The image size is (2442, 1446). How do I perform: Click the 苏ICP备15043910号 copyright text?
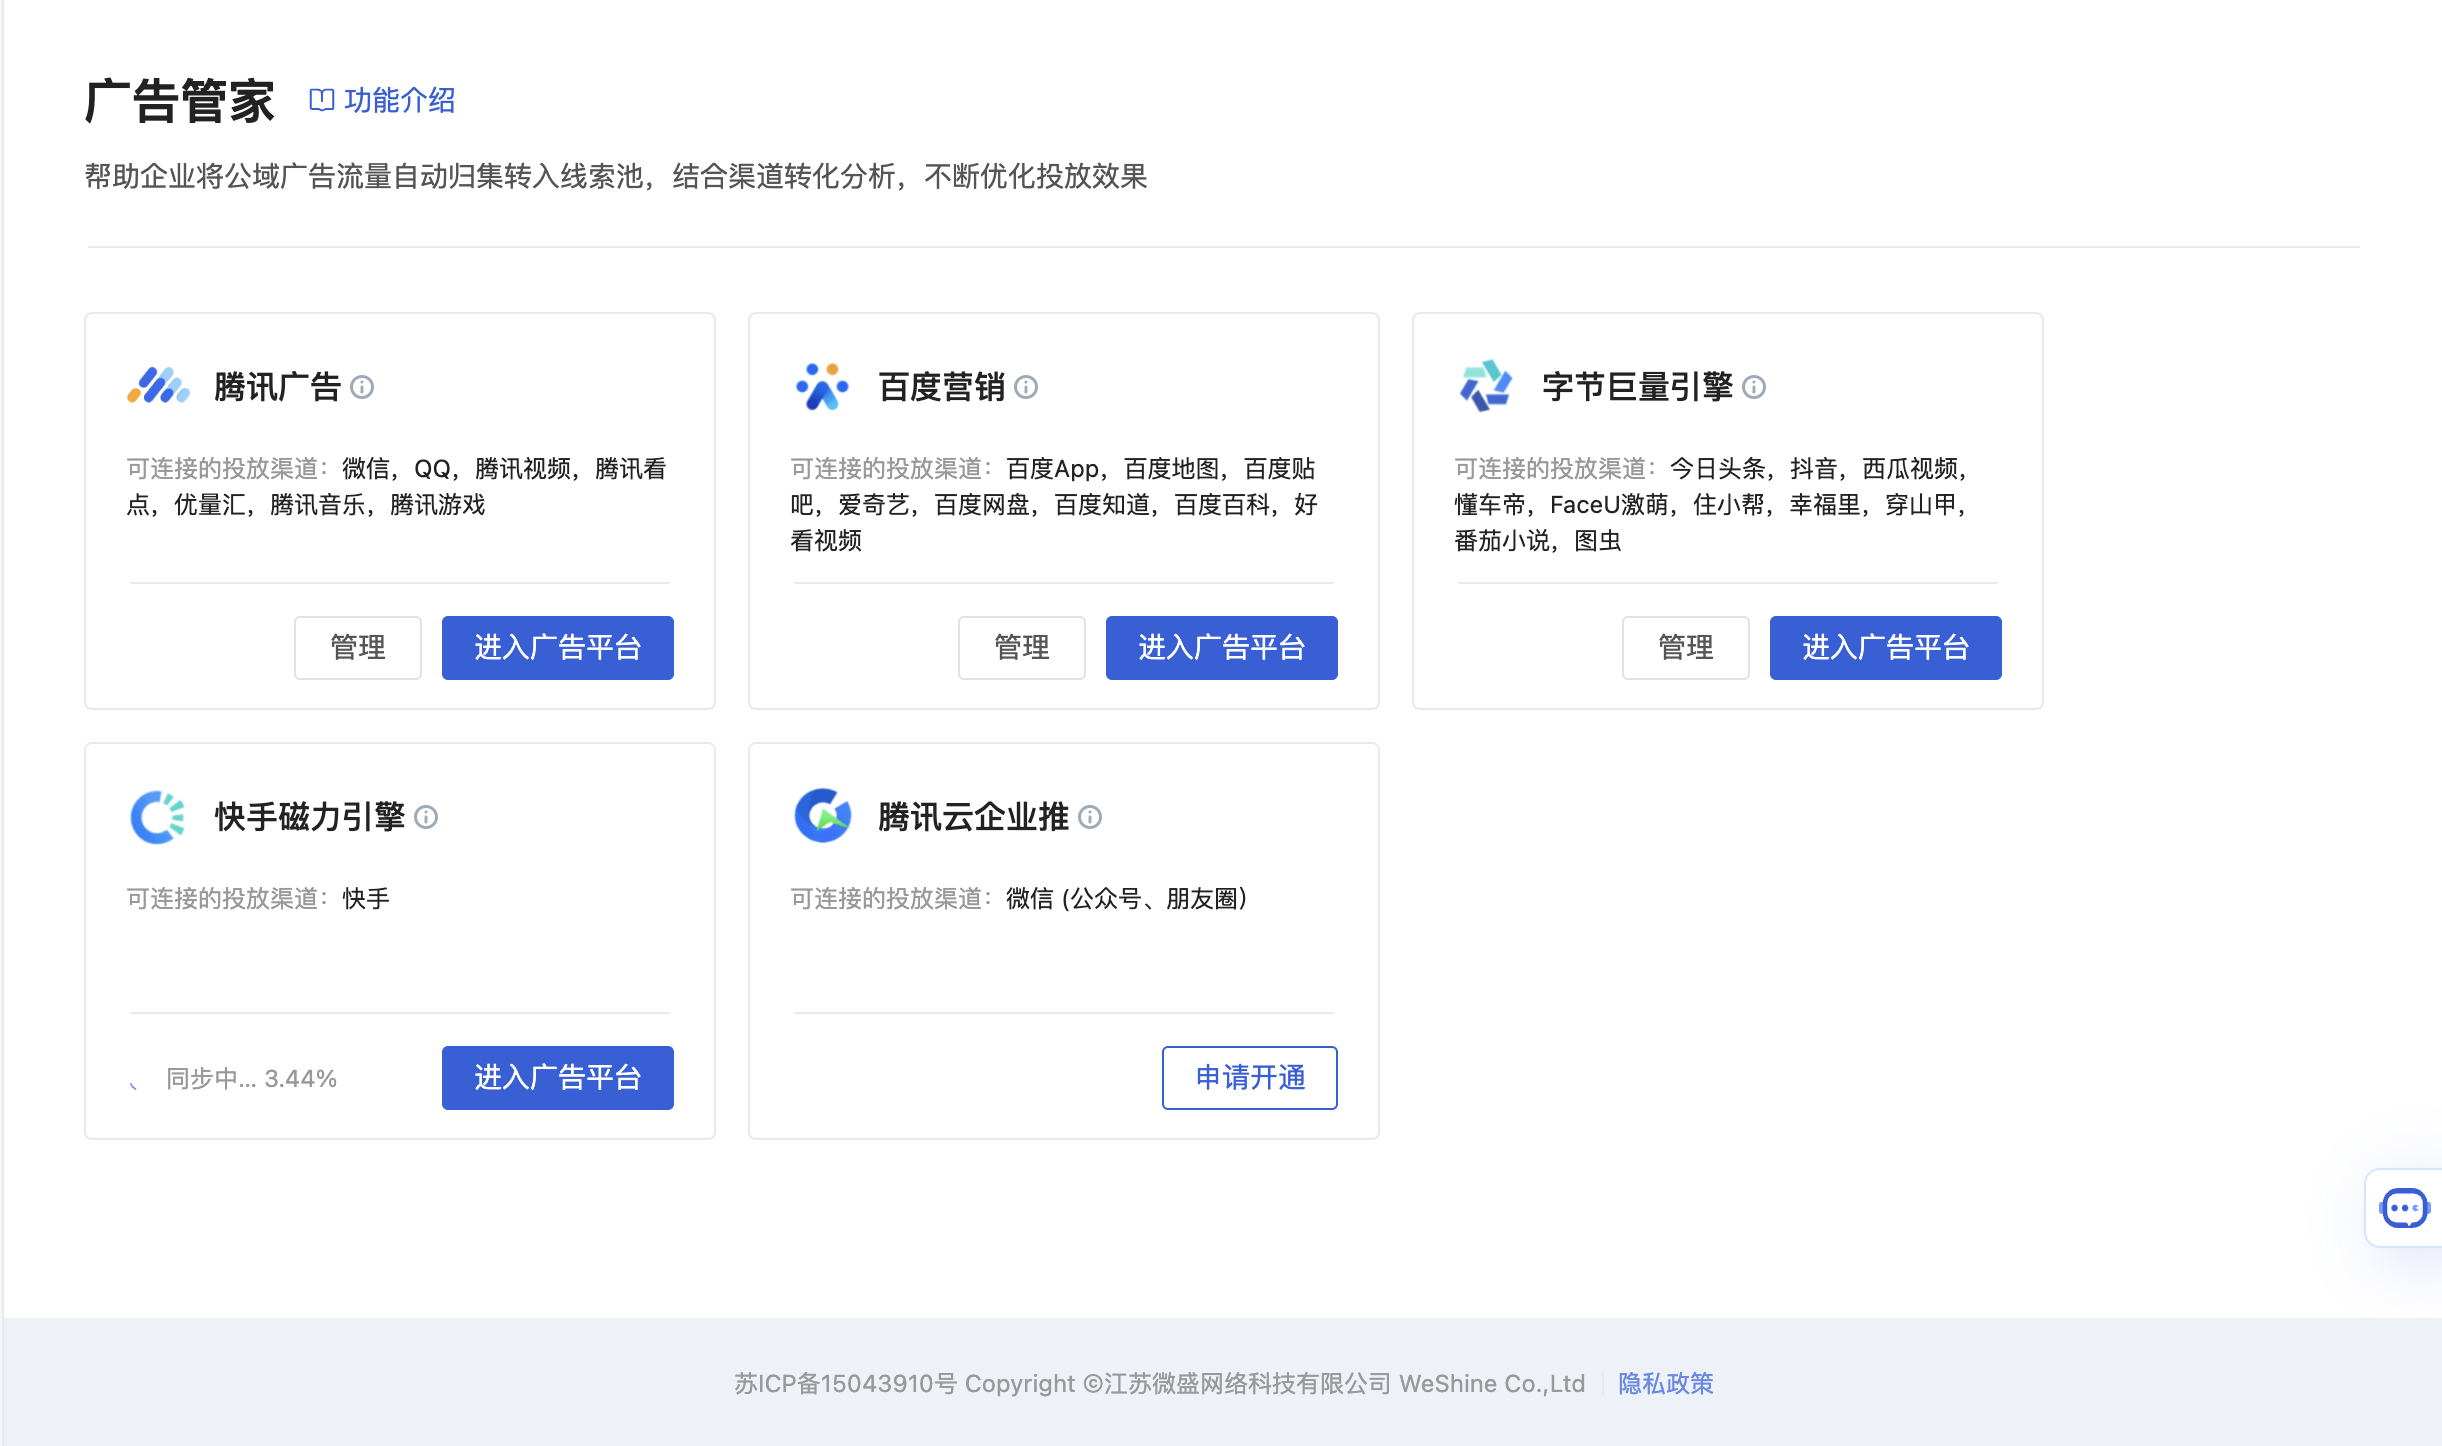tap(1159, 1383)
